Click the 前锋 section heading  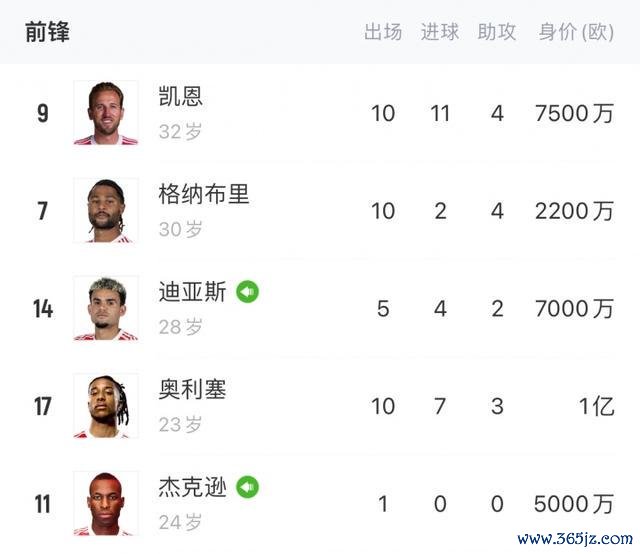(47, 32)
